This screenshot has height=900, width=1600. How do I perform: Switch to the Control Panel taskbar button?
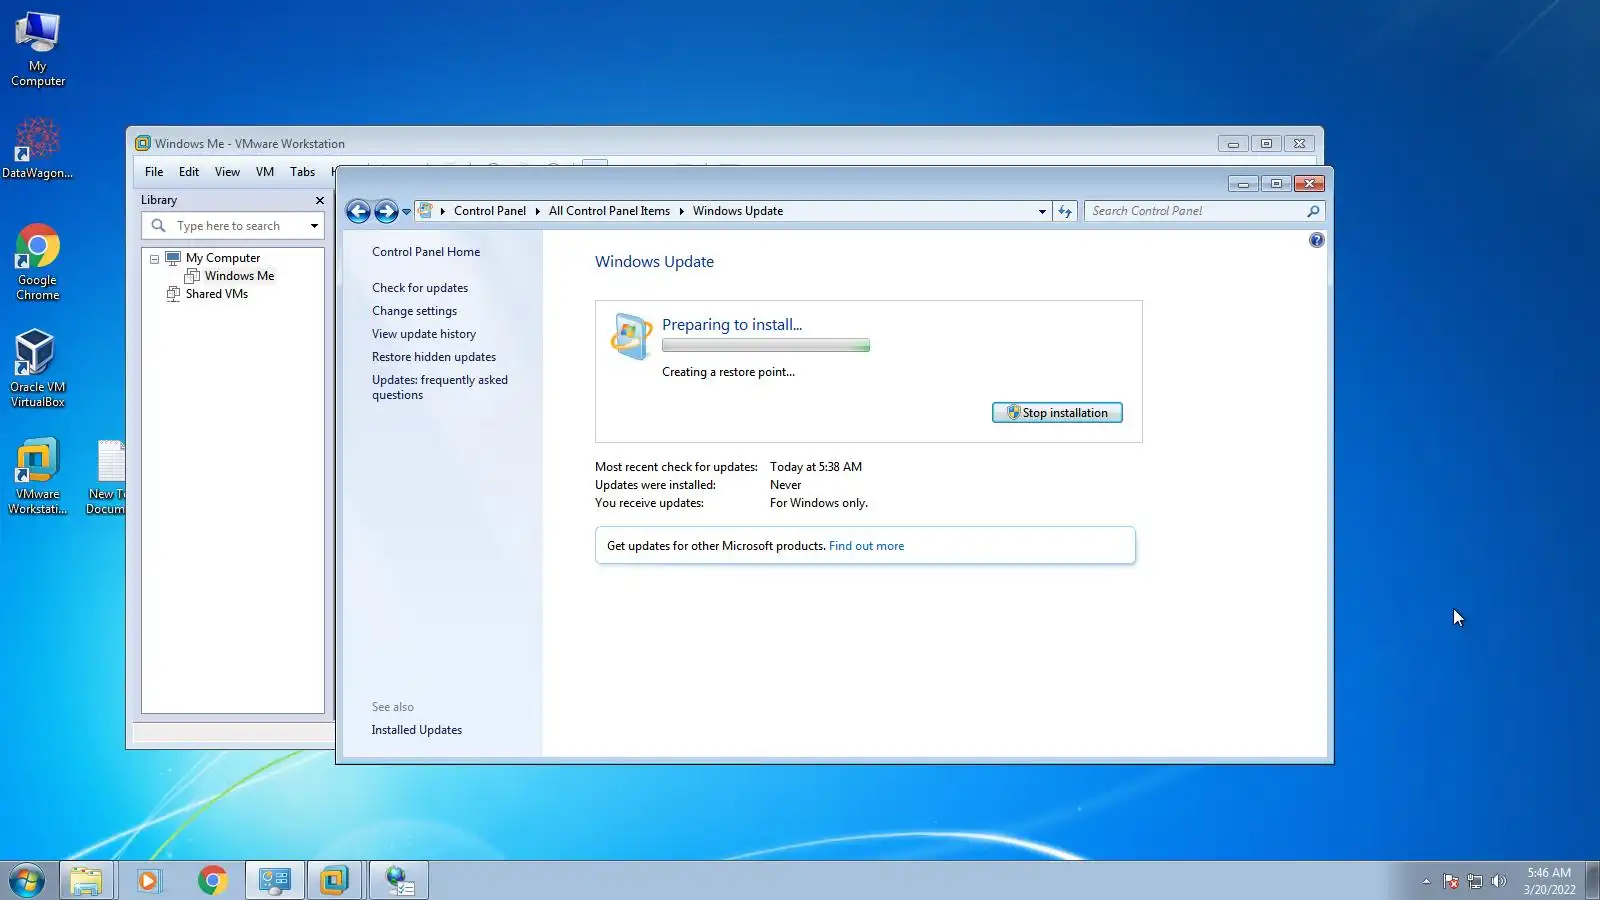[x=274, y=881]
